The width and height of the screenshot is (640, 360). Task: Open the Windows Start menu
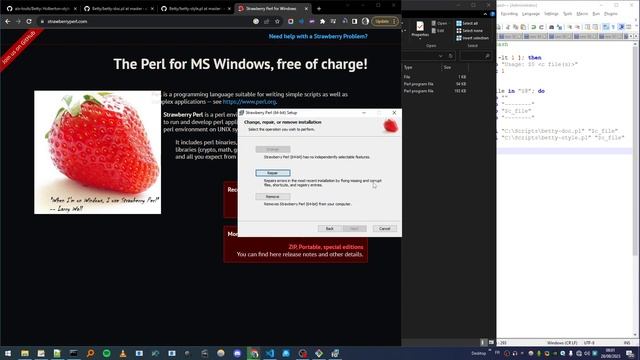(8, 353)
